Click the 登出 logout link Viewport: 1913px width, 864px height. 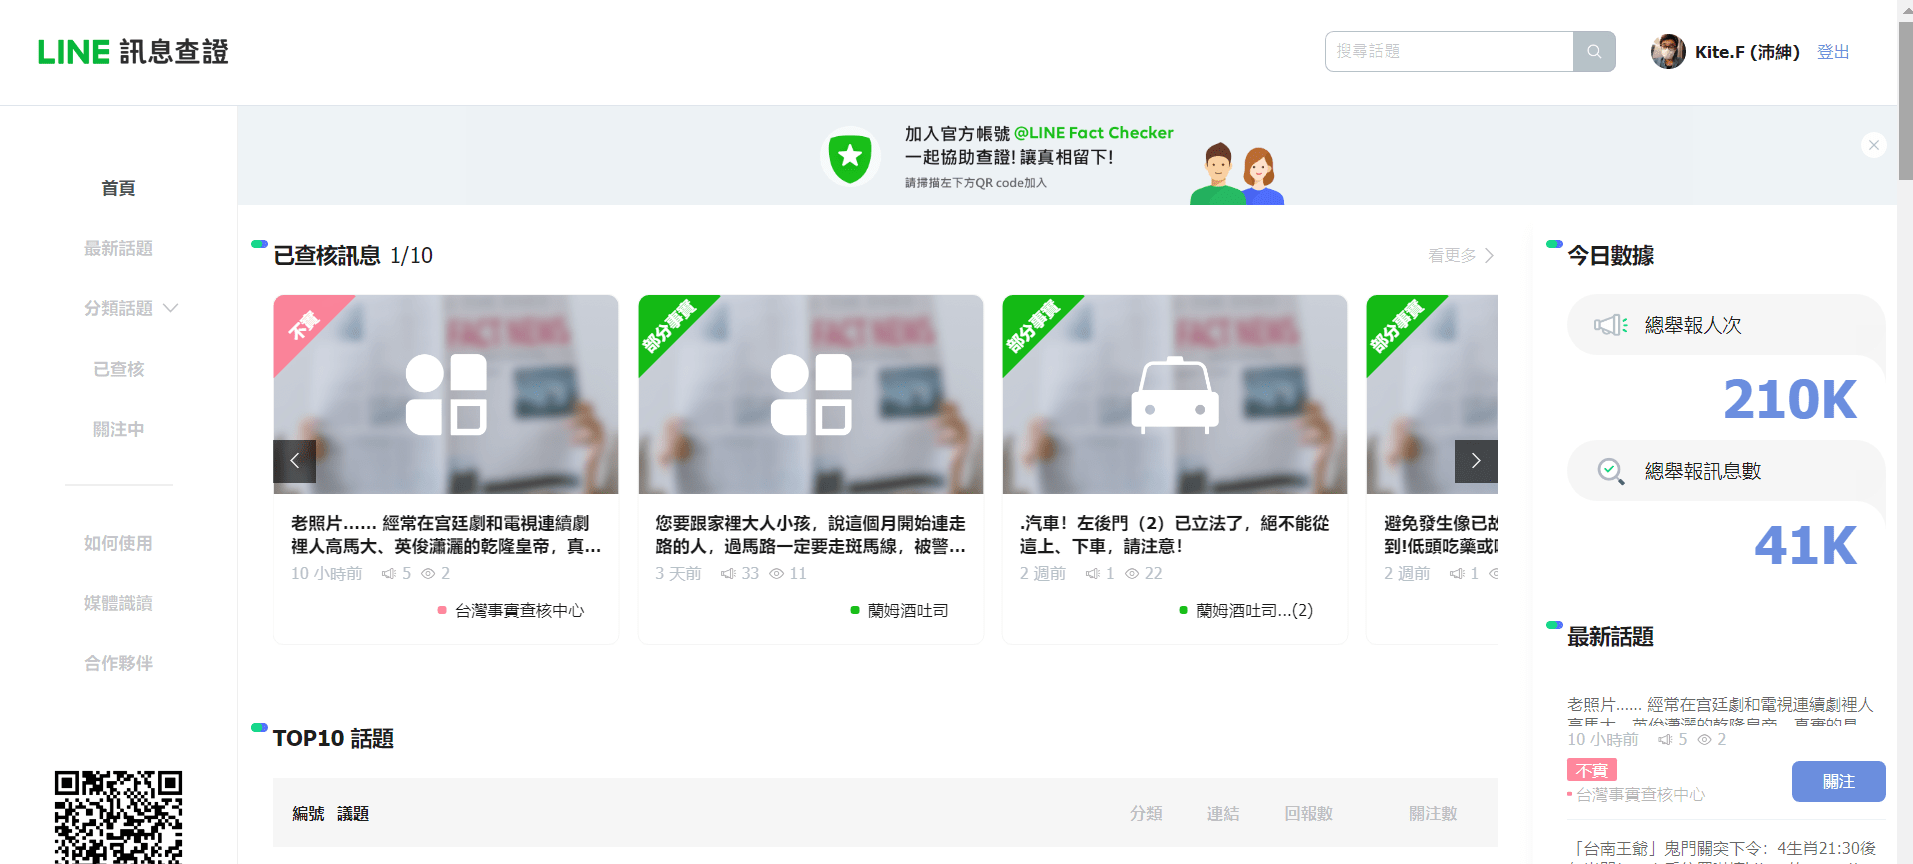click(1832, 52)
